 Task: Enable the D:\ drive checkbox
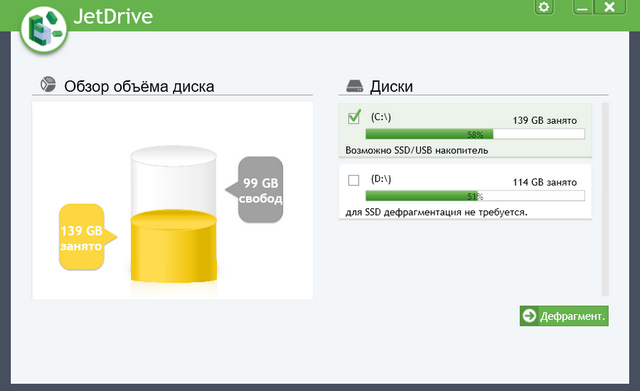coord(353,180)
